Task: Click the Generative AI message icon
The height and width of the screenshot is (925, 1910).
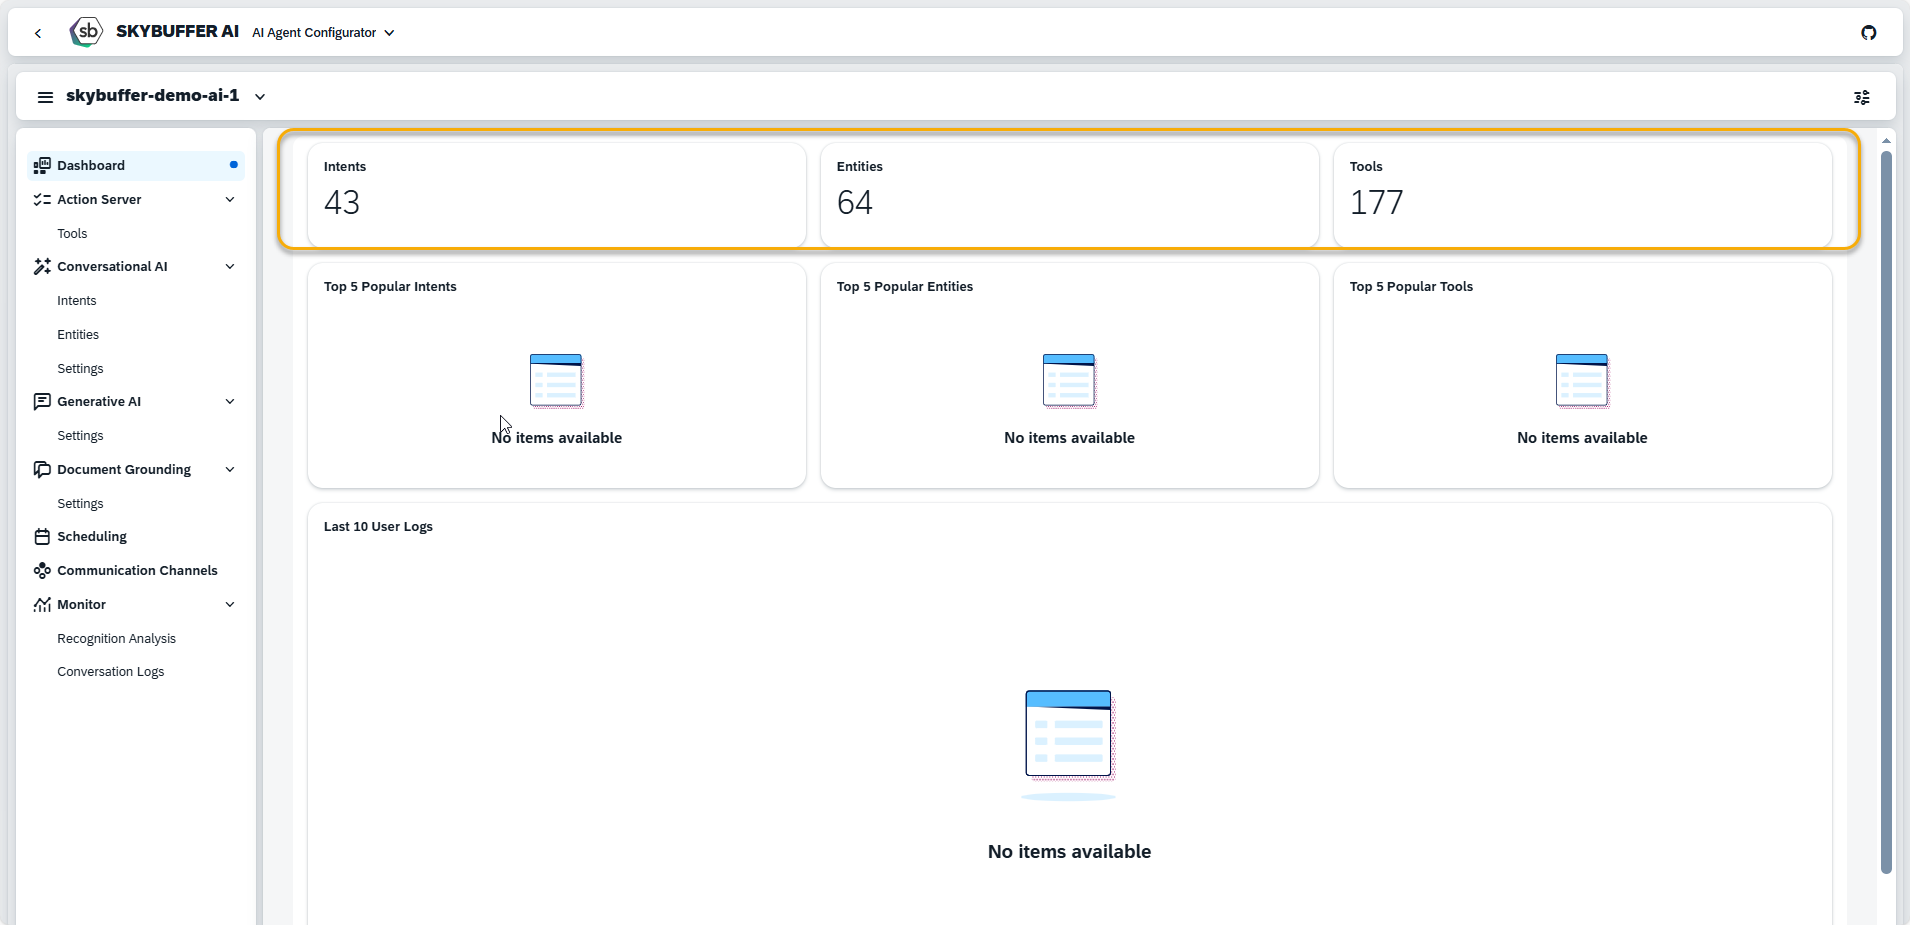Action: pyautogui.click(x=42, y=402)
